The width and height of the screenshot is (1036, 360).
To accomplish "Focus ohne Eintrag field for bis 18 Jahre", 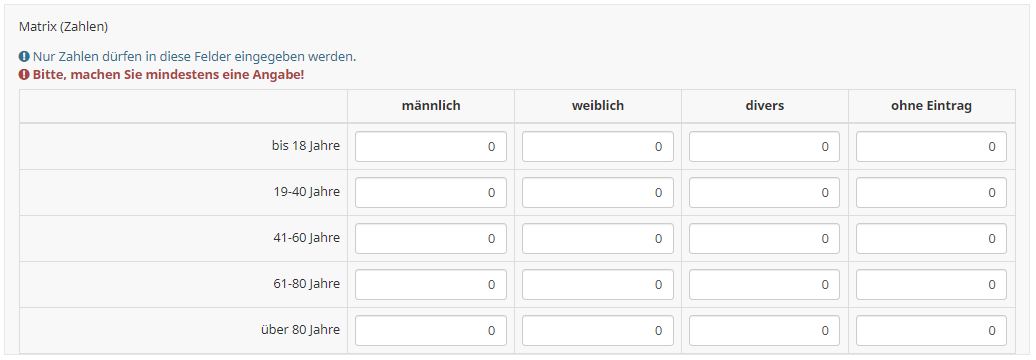I will (x=932, y=147).
